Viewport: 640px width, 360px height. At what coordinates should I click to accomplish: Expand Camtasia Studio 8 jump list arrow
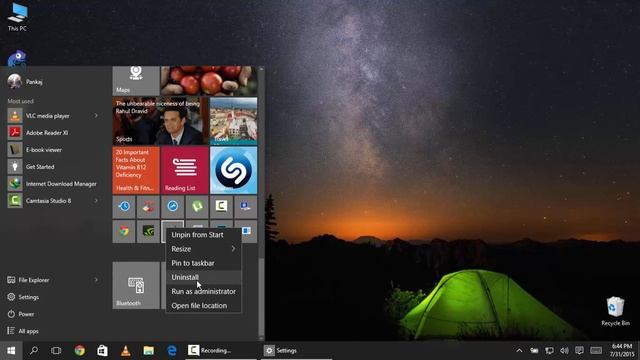96,201
